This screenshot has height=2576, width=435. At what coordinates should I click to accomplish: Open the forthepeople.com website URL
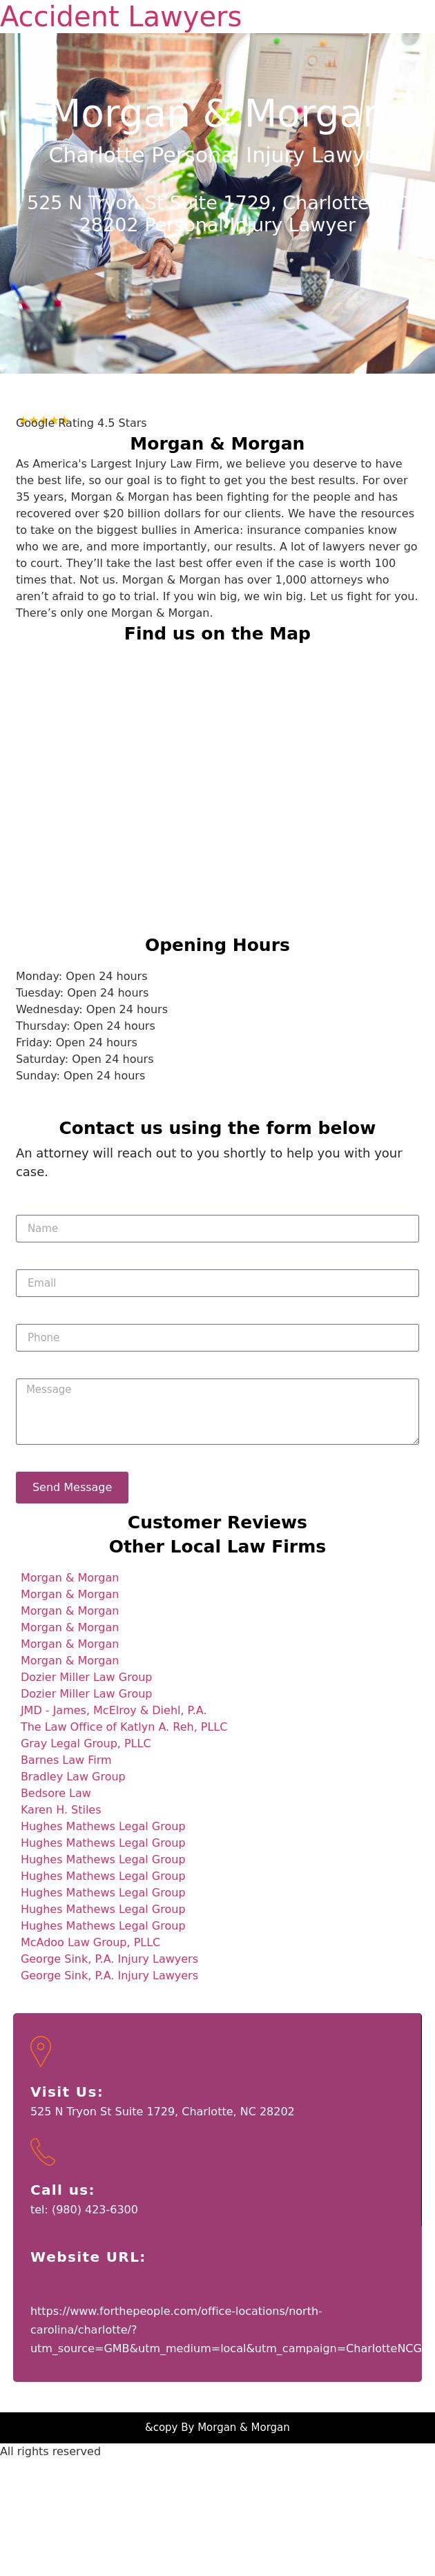[x=225, y=2329]
